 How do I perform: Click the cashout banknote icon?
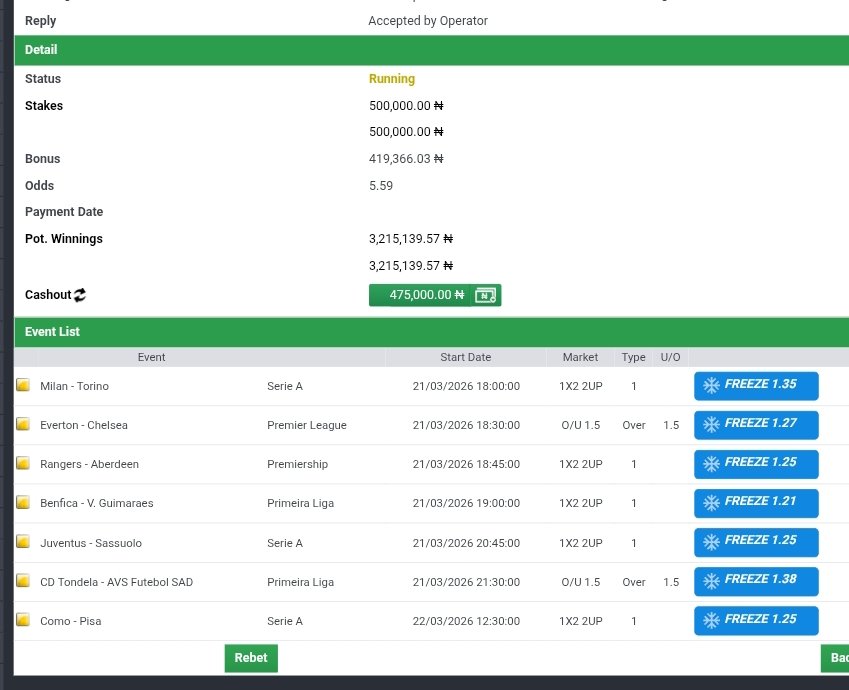[485, 295]
